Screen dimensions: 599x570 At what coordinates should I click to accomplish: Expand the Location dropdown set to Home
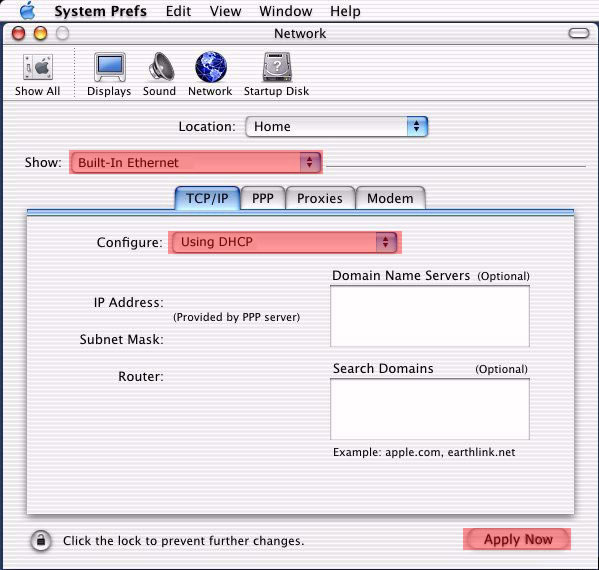click(x=337, y=126)
